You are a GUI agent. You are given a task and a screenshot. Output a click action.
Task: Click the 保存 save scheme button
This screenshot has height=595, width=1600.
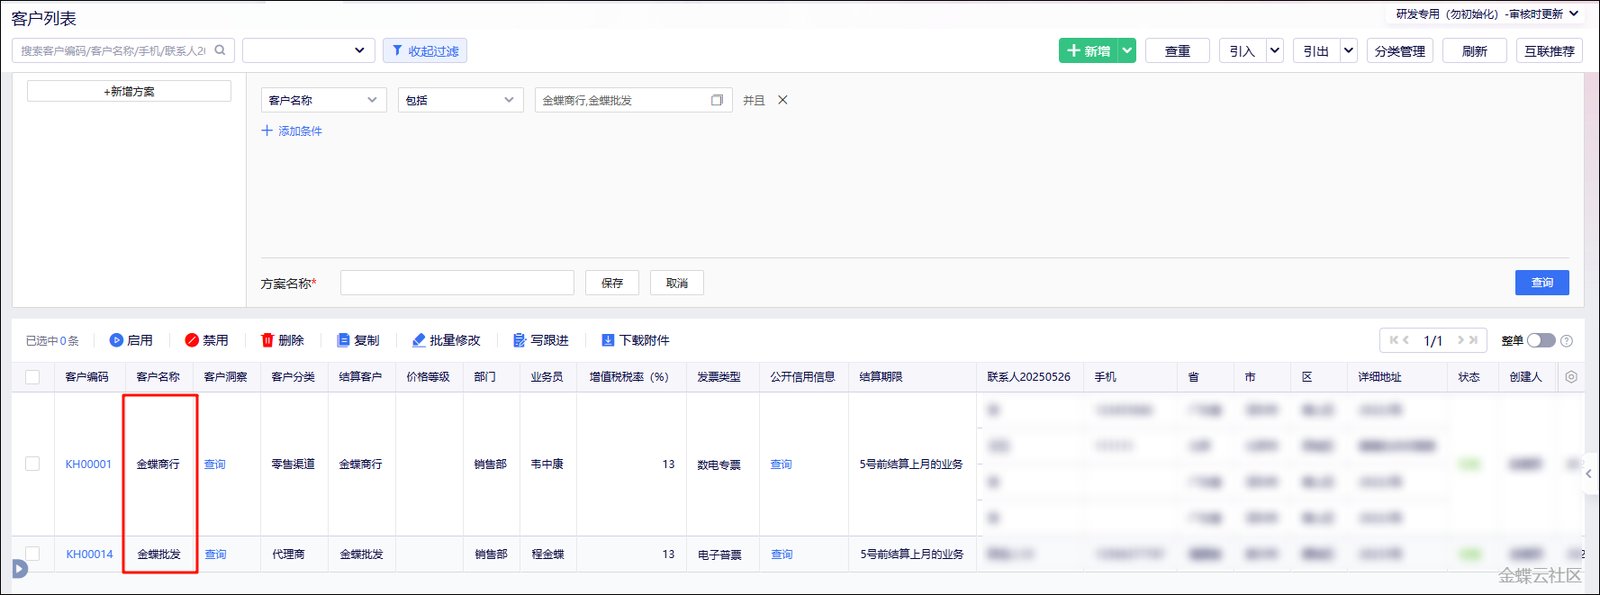coord(612,283)
